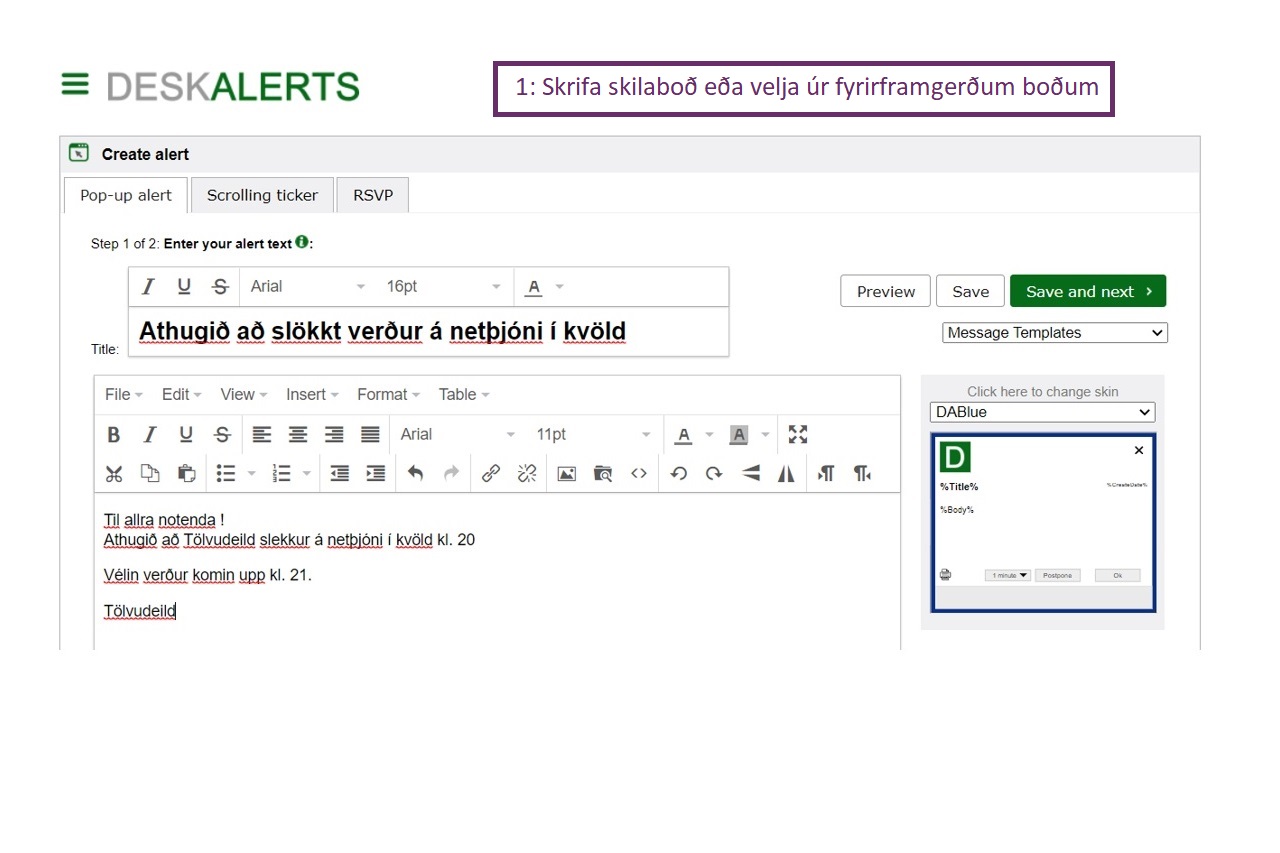Image resolution: width=1280 pixels, height=853 pixels.
Task: Open the Table menu
Action: pyautogui.click(x=464, y=394)
